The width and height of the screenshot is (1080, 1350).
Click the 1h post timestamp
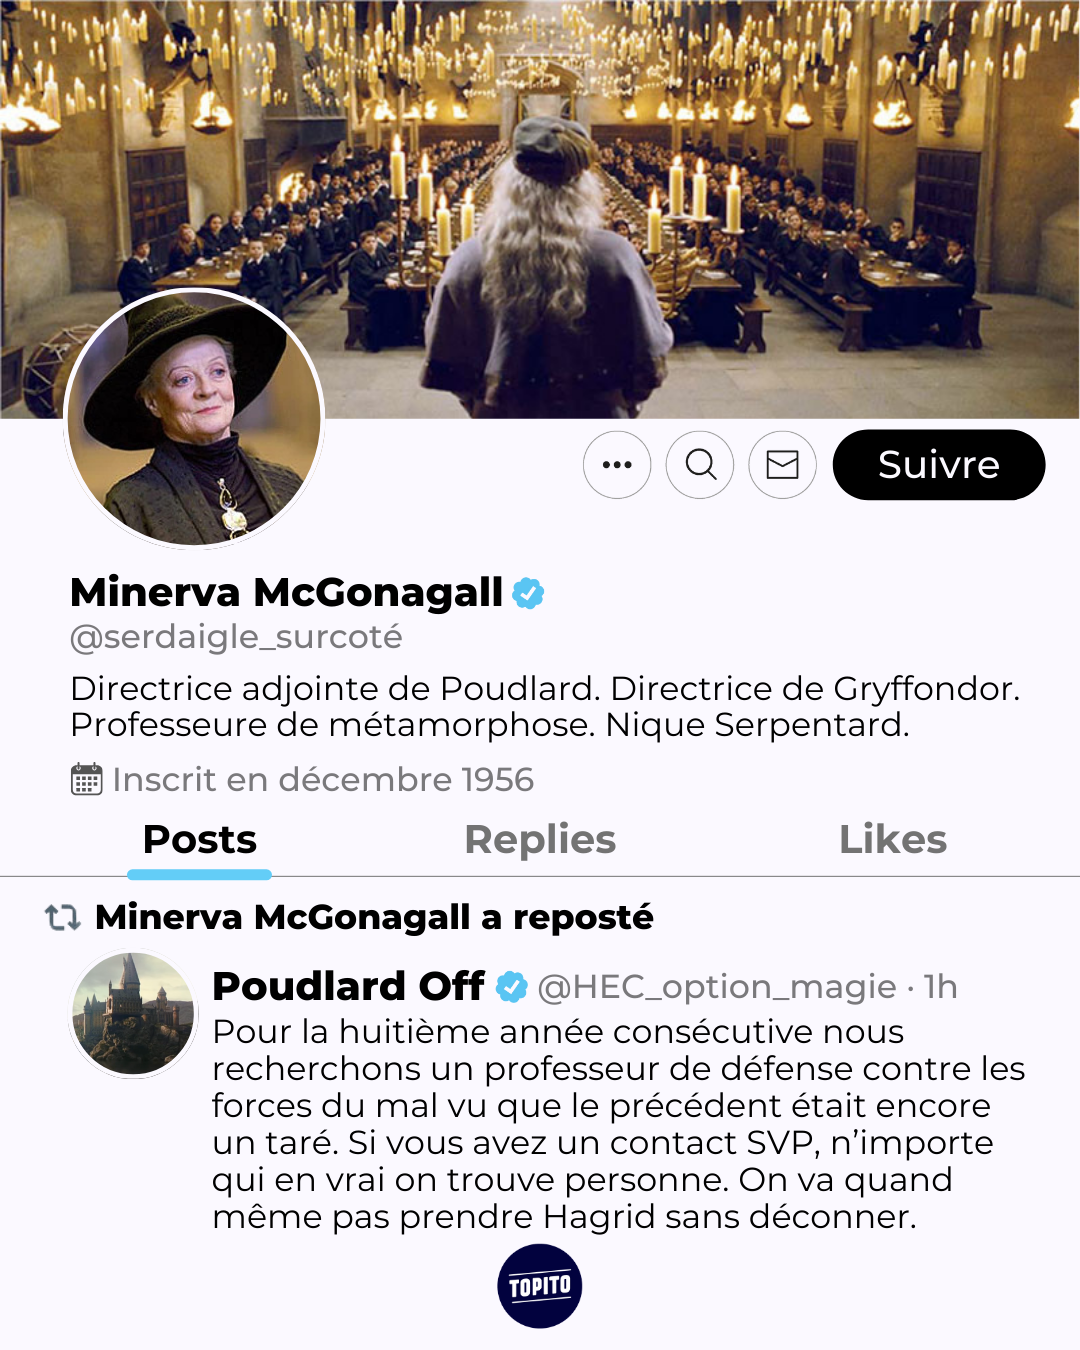pyautogui.click(x=940, y=987)
